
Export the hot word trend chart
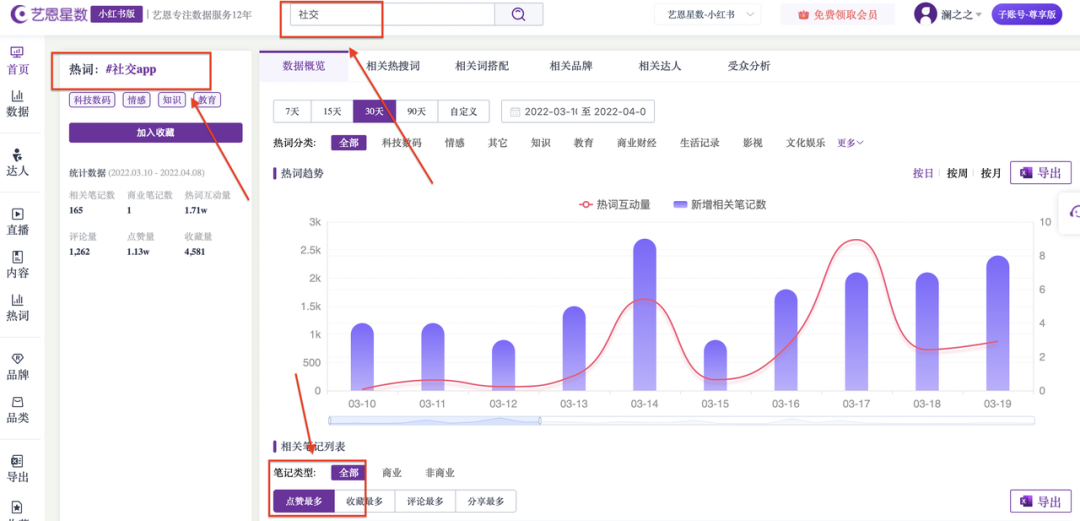pos(1041,173)
